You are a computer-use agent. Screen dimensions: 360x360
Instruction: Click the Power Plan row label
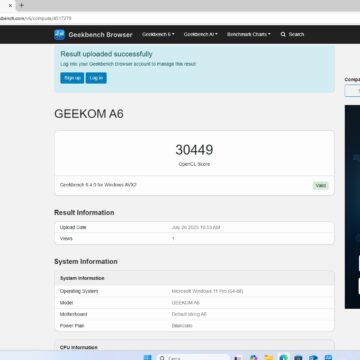pyautogui.click(x=72, y=326)
